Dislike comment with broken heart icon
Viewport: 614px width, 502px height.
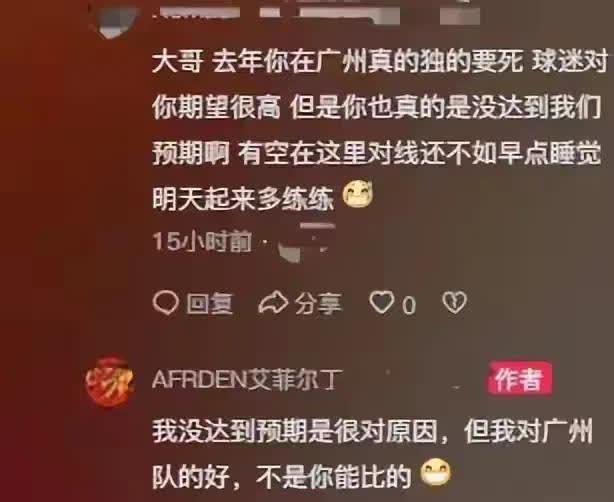pyautogui.click(x=454, y=302)
